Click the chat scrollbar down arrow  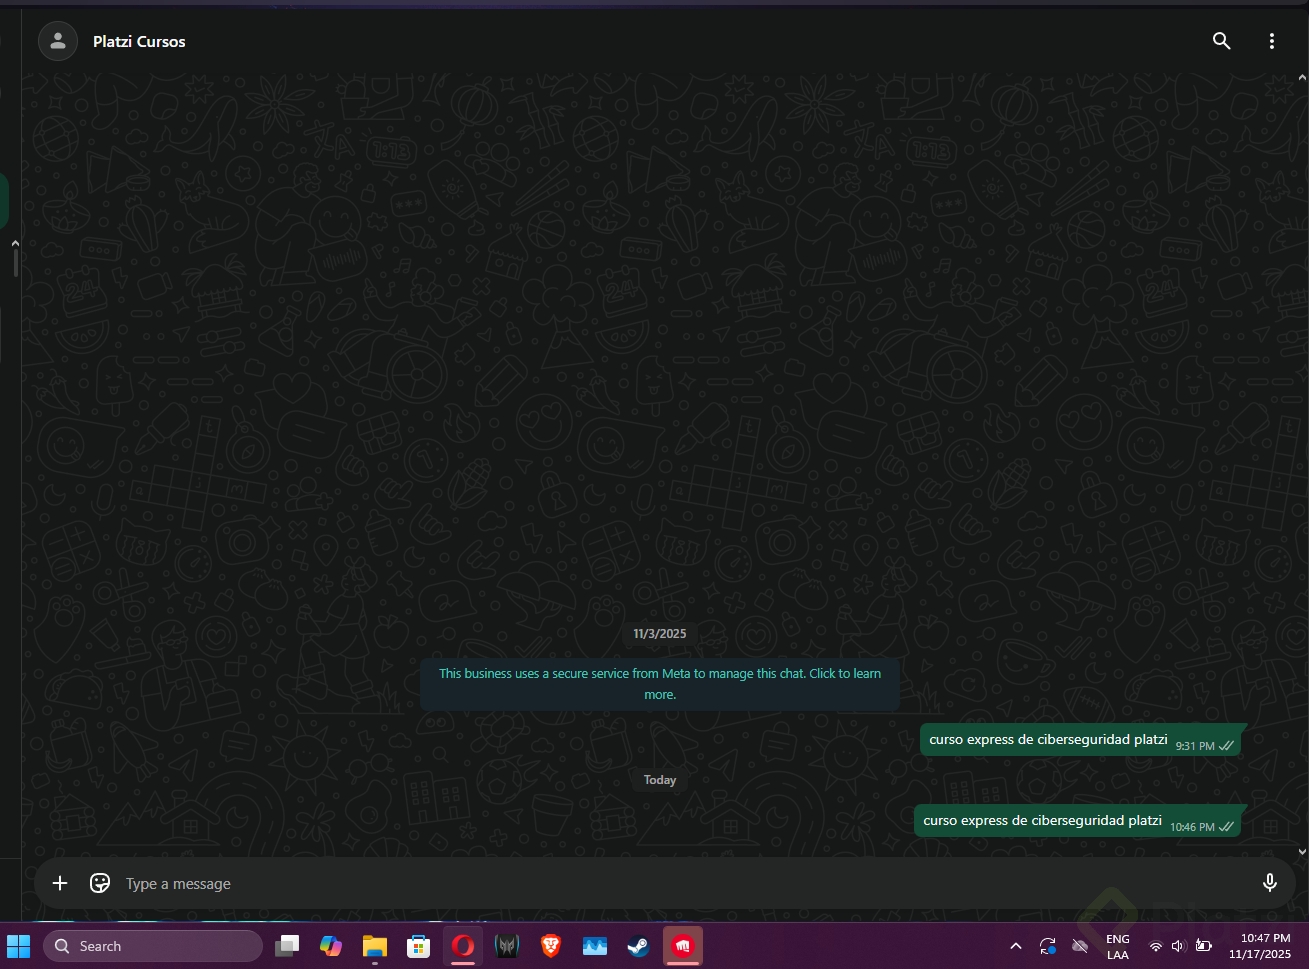coord(1302,852)
